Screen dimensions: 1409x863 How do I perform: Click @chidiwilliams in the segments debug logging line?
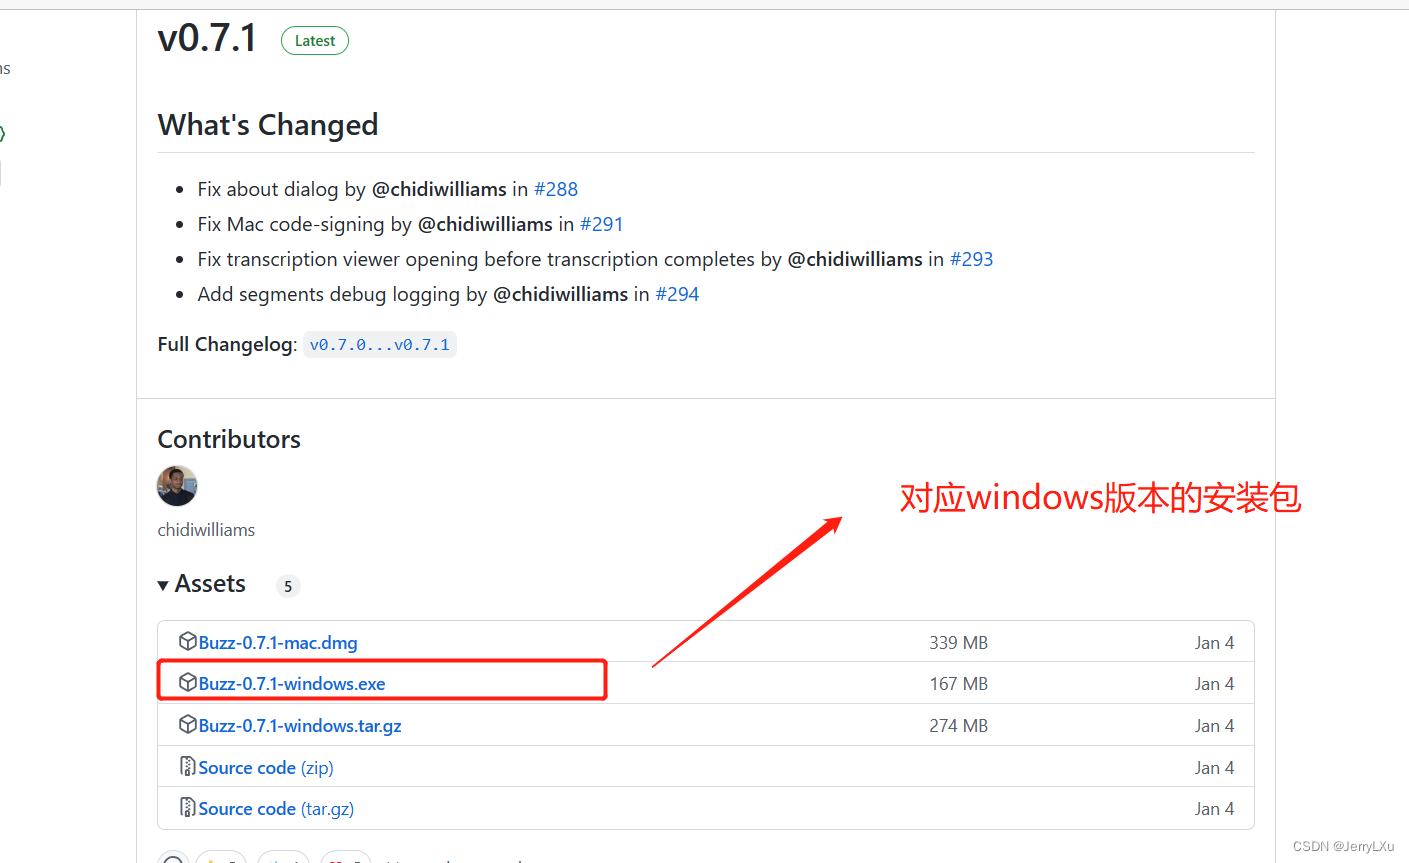[561, 294]
